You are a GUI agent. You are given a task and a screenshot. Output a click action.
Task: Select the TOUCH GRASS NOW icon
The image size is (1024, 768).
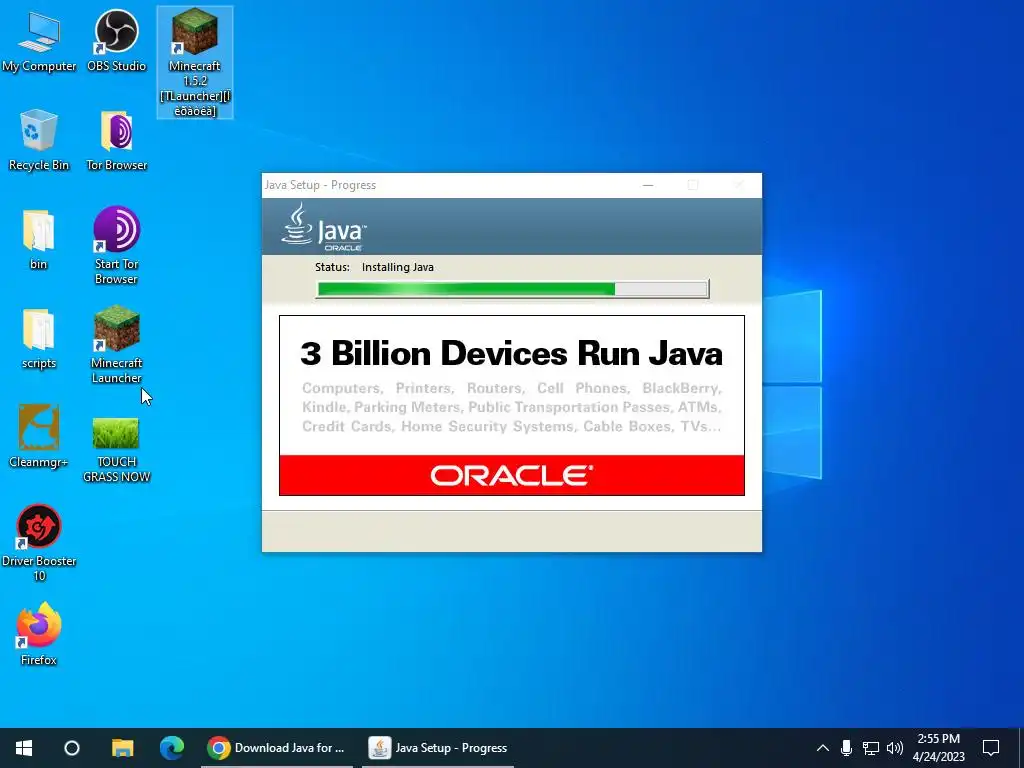pos(116,449)
